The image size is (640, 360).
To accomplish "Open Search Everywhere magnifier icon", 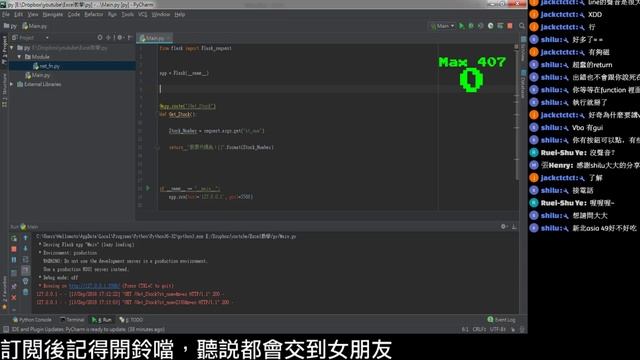I will [x=522, y=26].
